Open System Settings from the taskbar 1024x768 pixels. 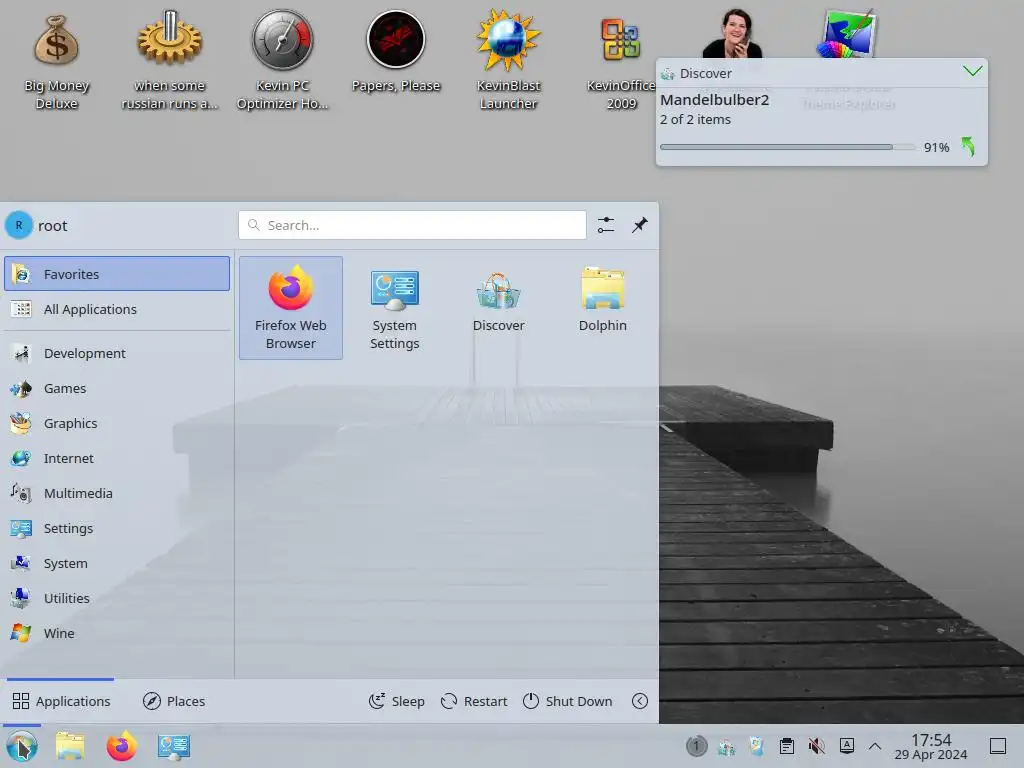point(174,746)
